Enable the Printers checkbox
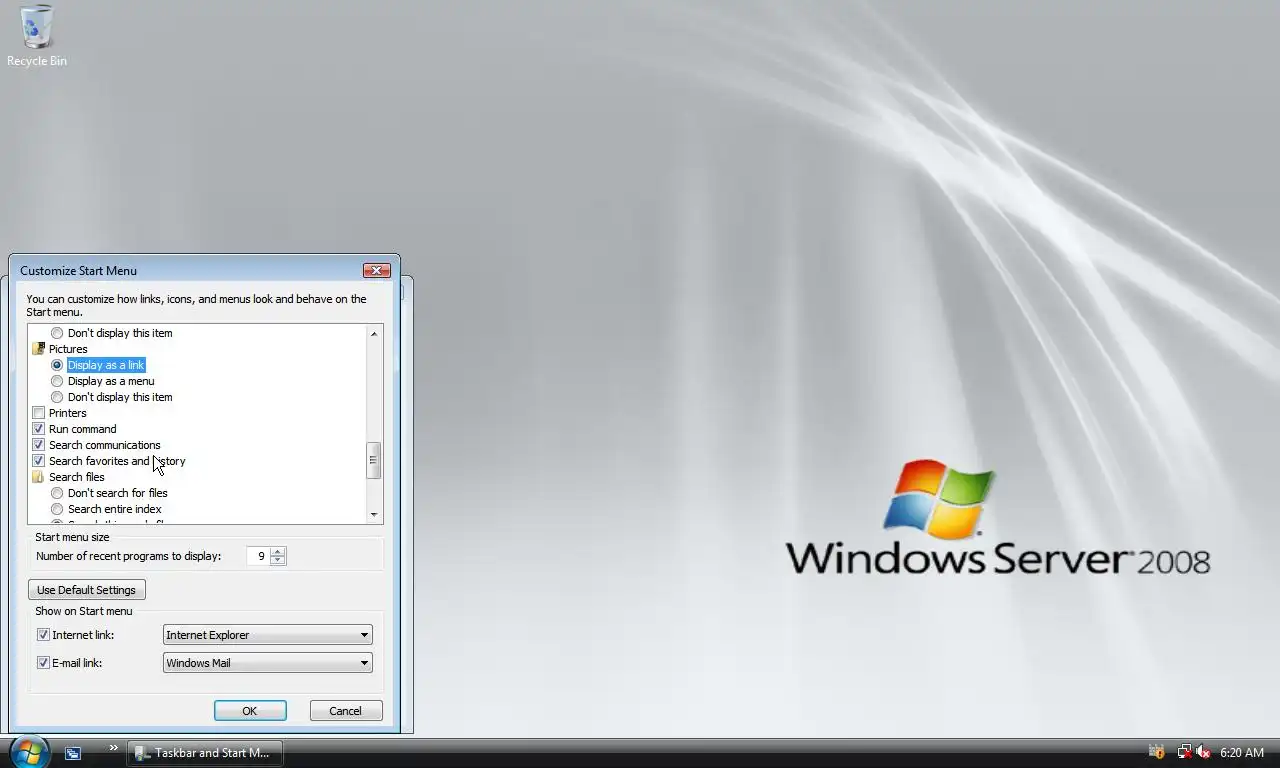The height and width of the screenshot is (768, 1280). [x=39, y=413]
